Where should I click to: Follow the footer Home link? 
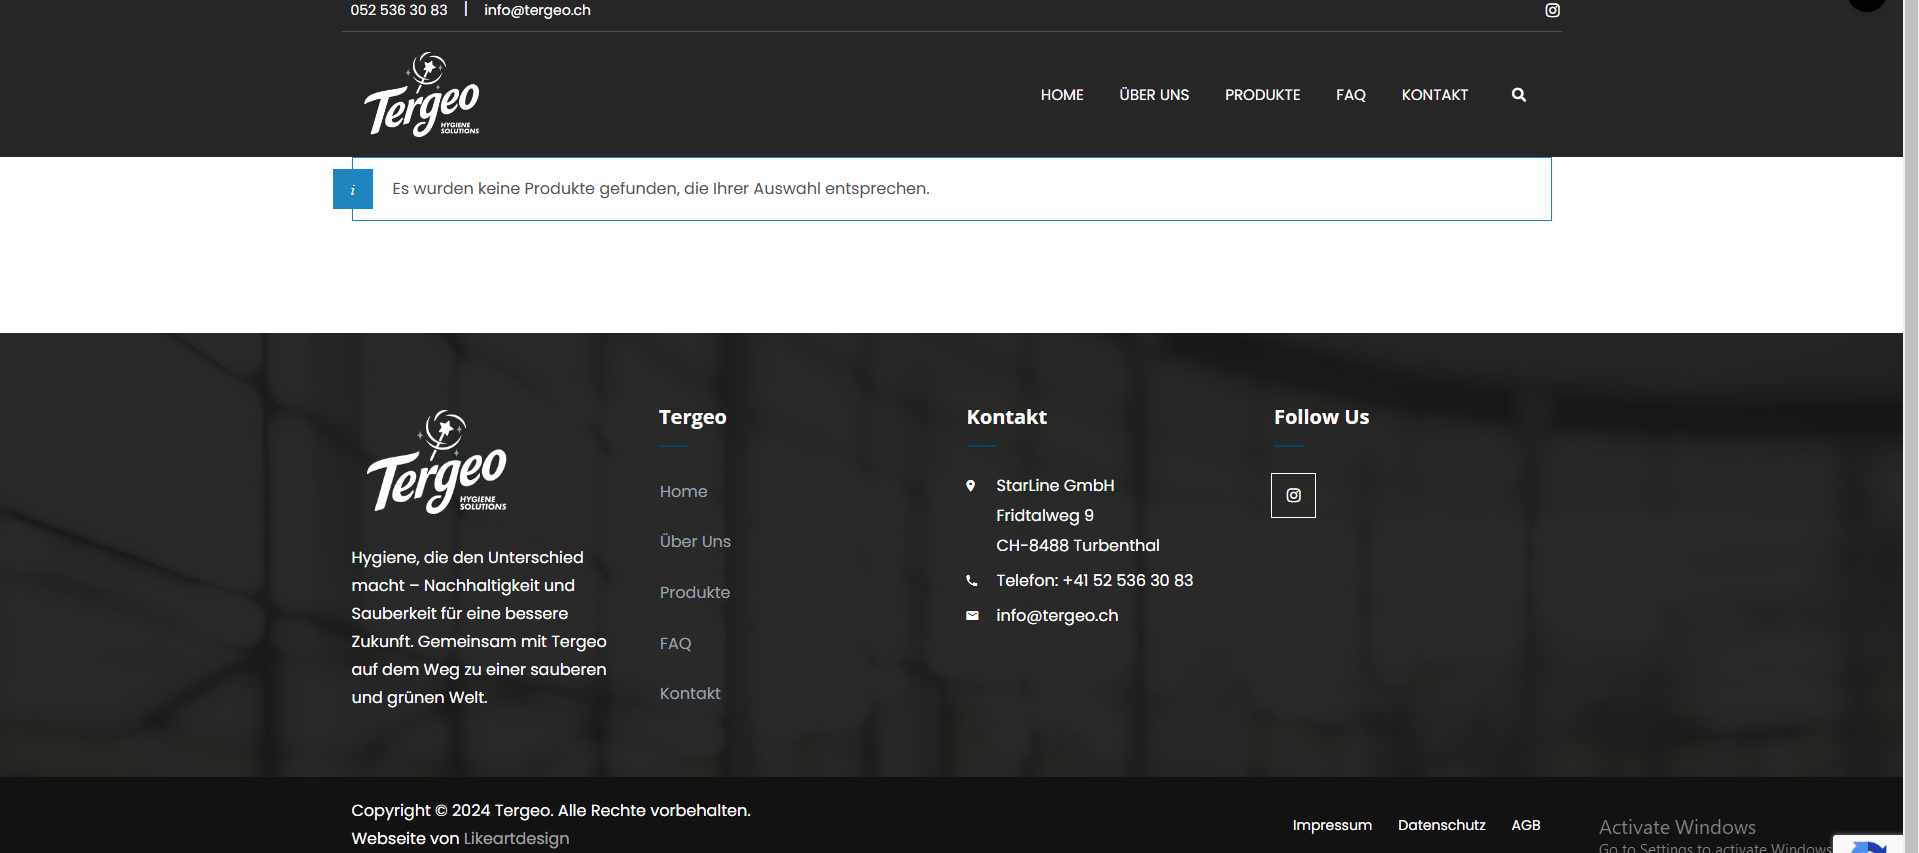(x=683, y=492)
